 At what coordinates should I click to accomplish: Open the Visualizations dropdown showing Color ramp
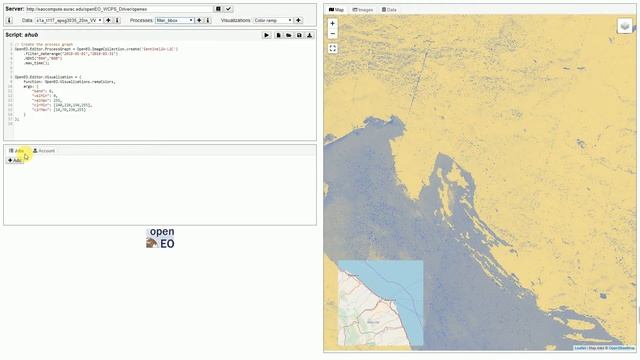[x=273, y=20]
